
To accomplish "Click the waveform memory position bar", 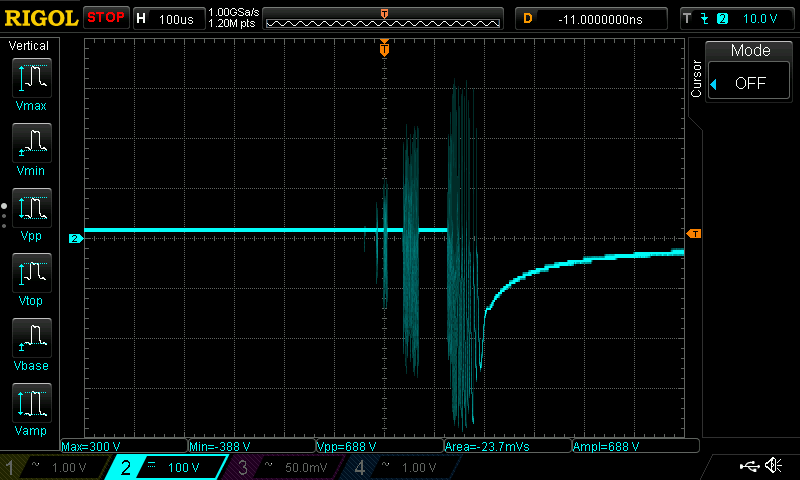I will 384,21.
